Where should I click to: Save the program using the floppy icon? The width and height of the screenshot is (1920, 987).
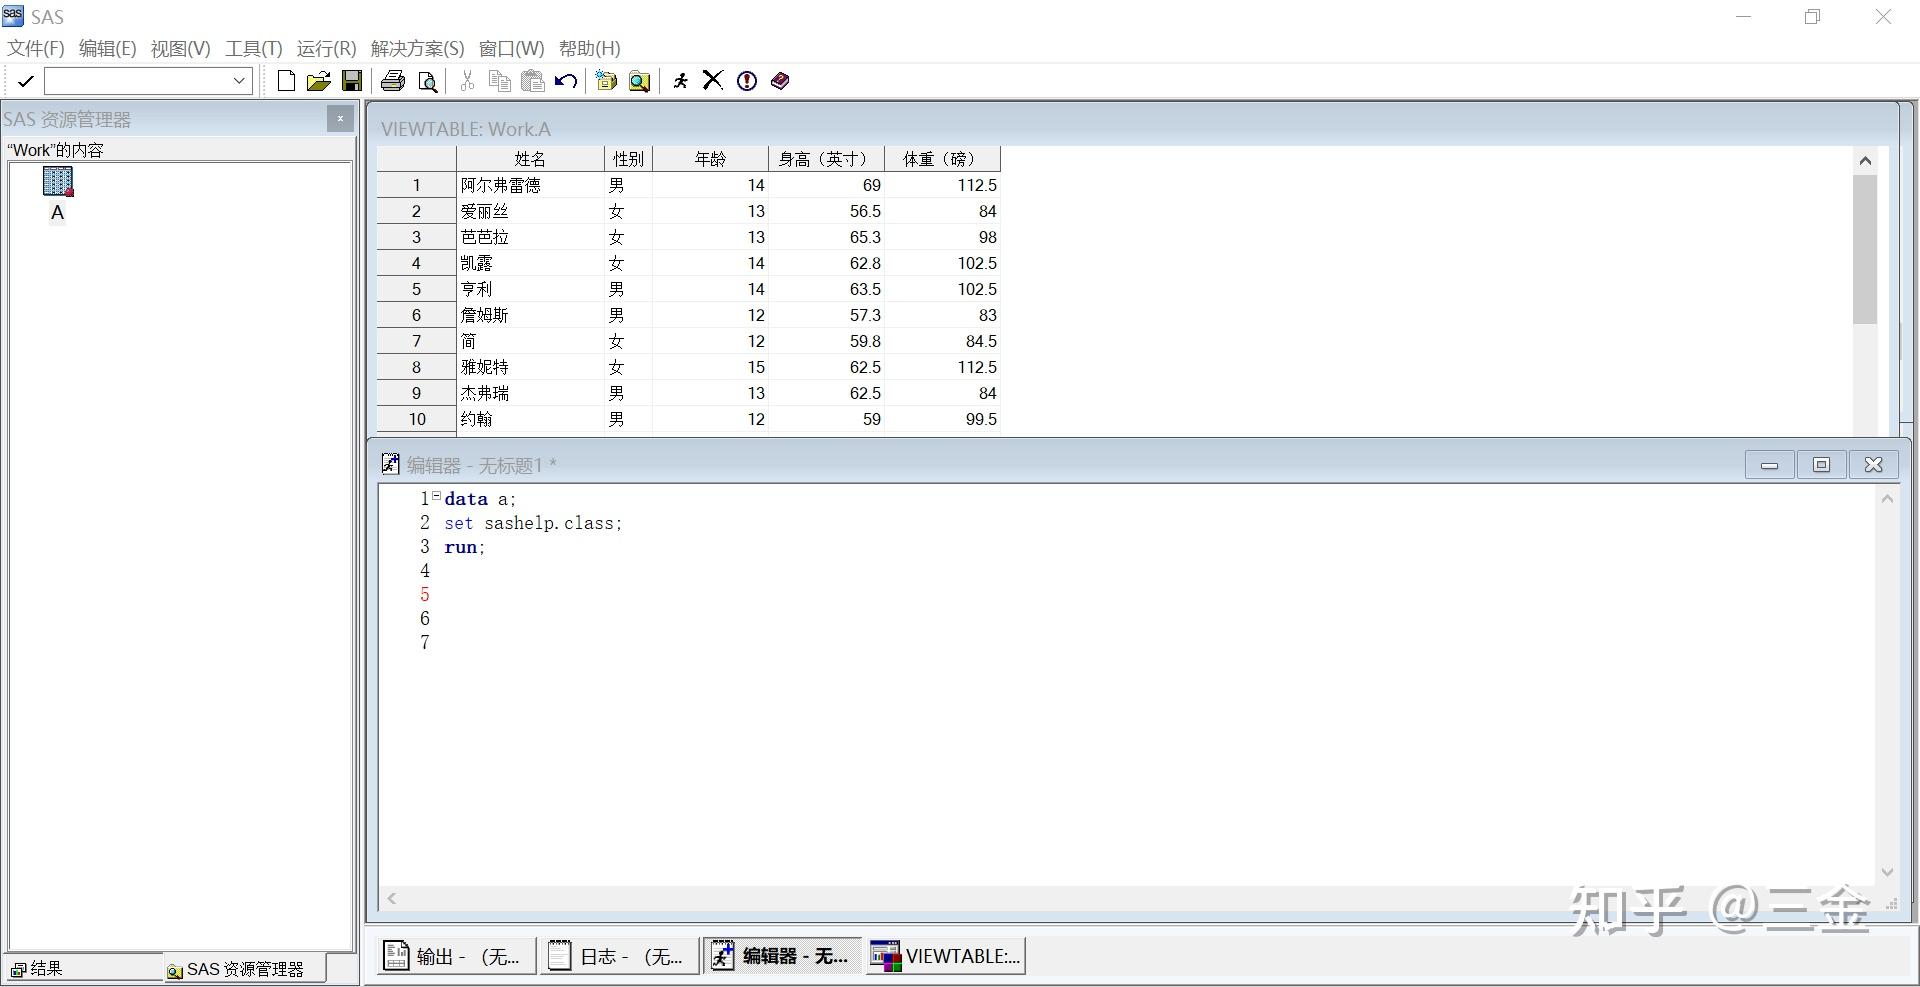click(352, 81)
